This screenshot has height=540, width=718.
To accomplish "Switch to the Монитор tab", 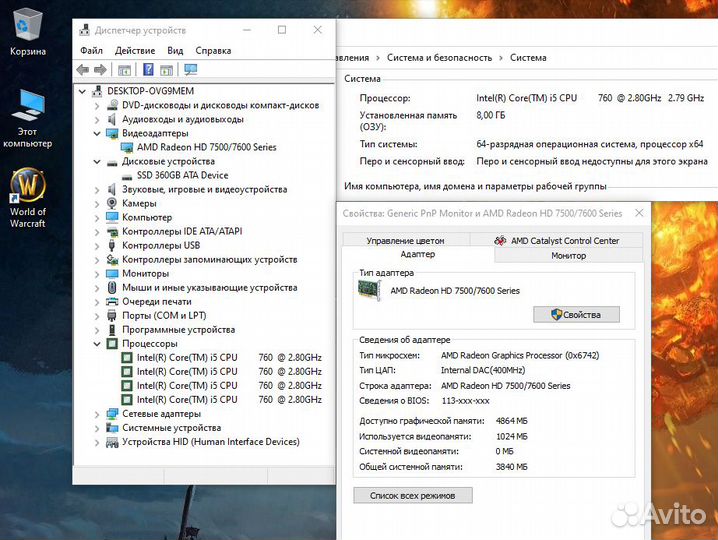I will [569, 256].
